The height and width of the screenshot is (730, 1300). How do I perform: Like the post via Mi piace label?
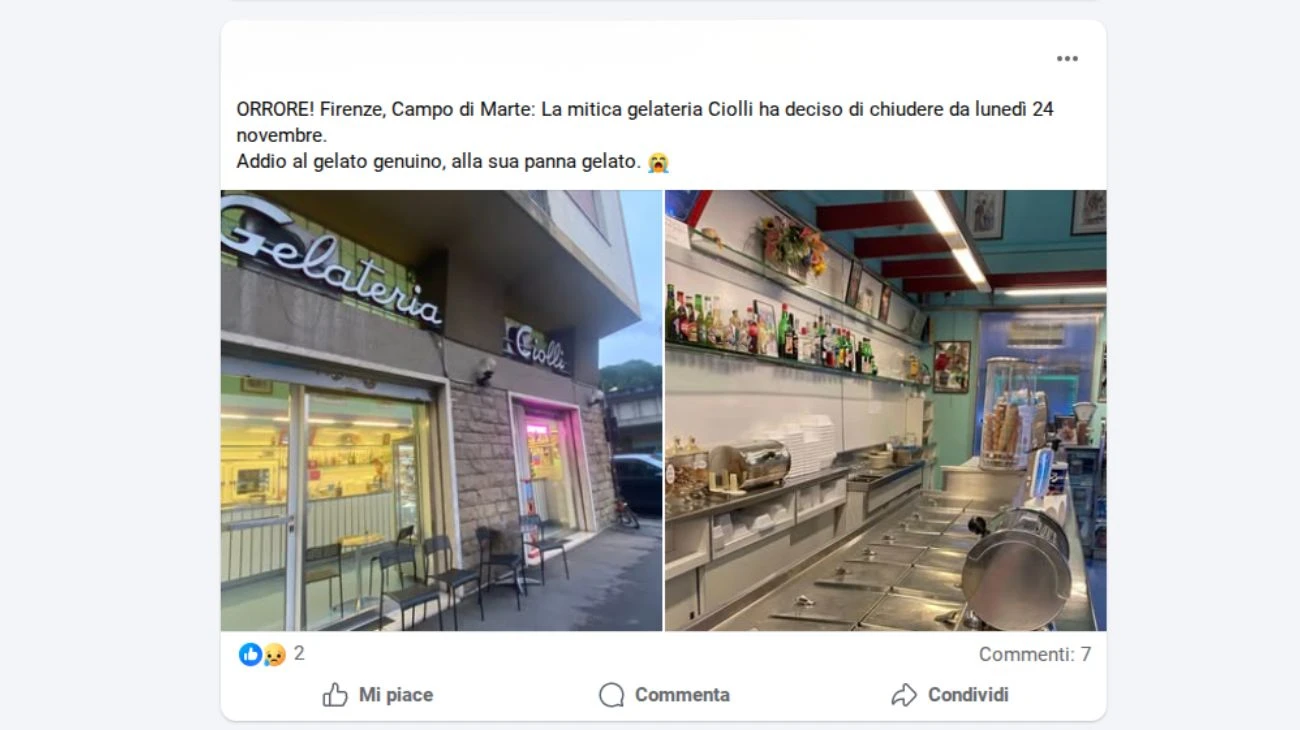coord(396,695)
